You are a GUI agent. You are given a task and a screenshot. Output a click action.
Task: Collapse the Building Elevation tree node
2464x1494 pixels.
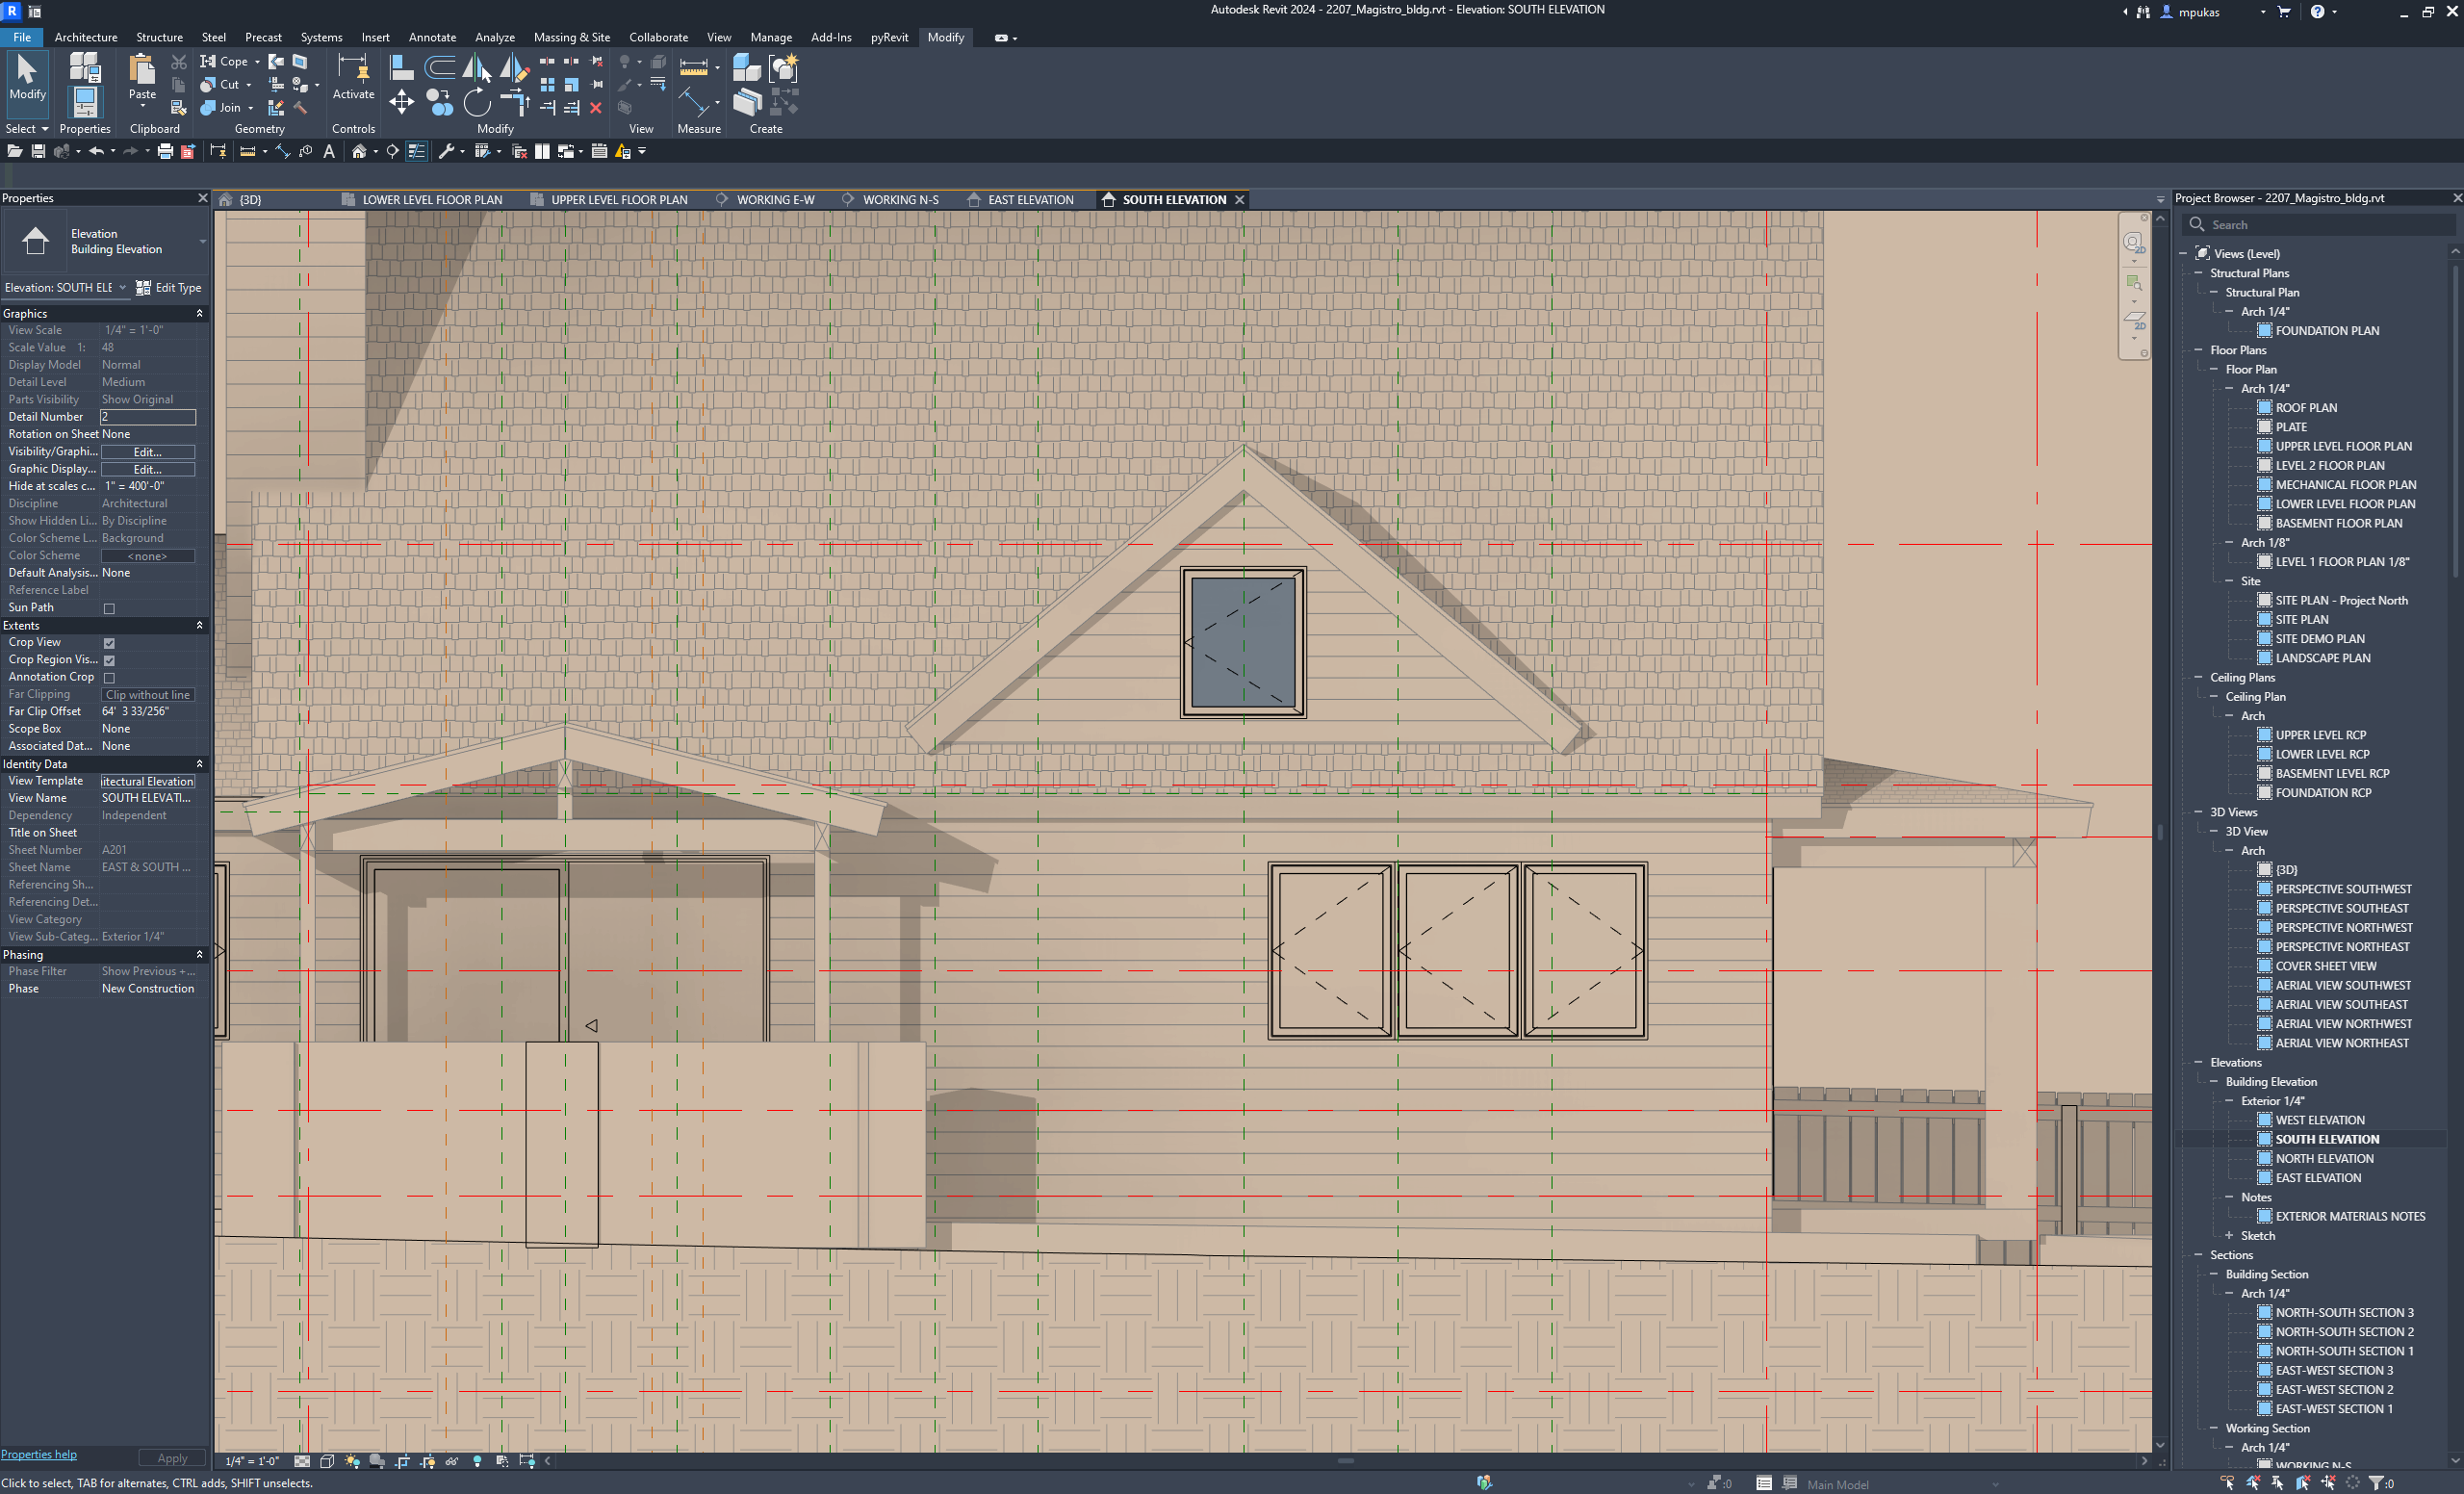point(2212,1081)
